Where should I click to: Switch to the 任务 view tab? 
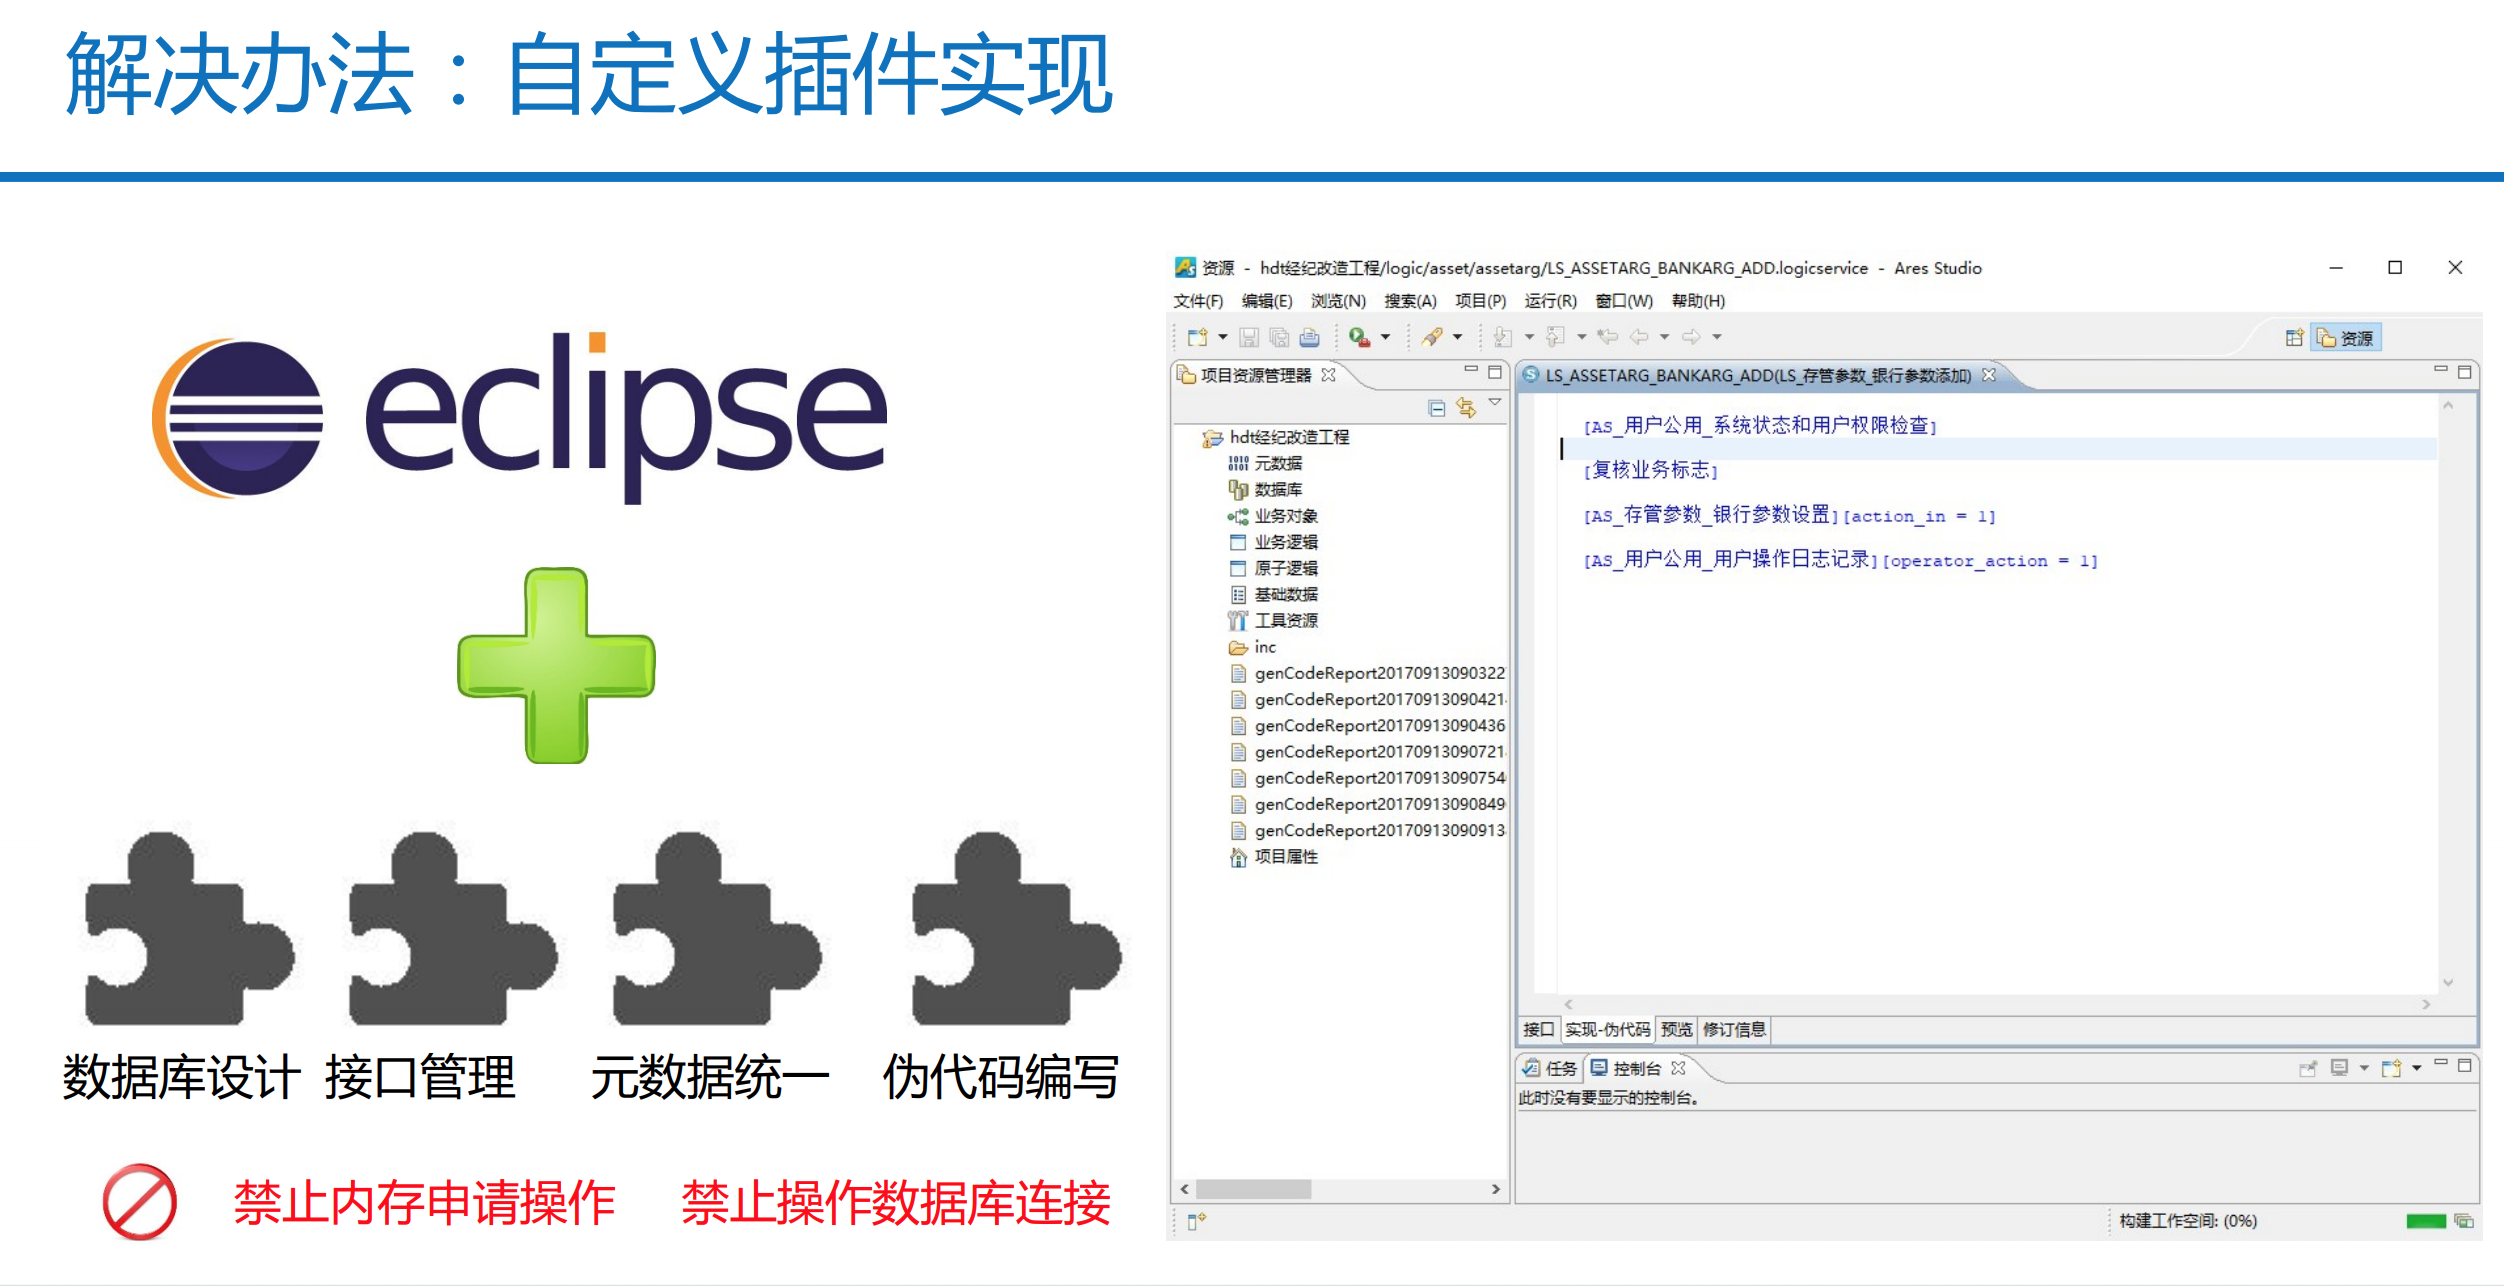point(1550,1068)
